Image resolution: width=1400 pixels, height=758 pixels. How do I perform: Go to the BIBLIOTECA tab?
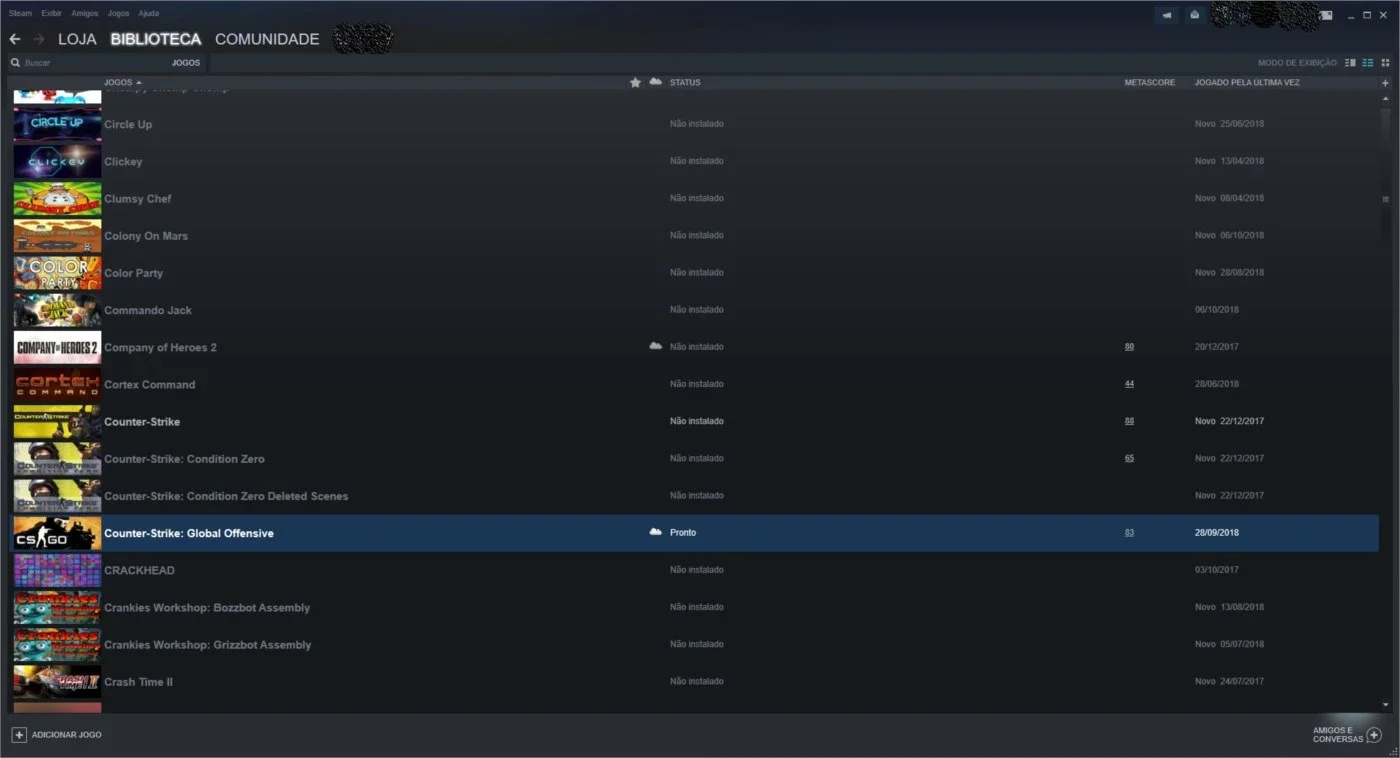(156, 39)
